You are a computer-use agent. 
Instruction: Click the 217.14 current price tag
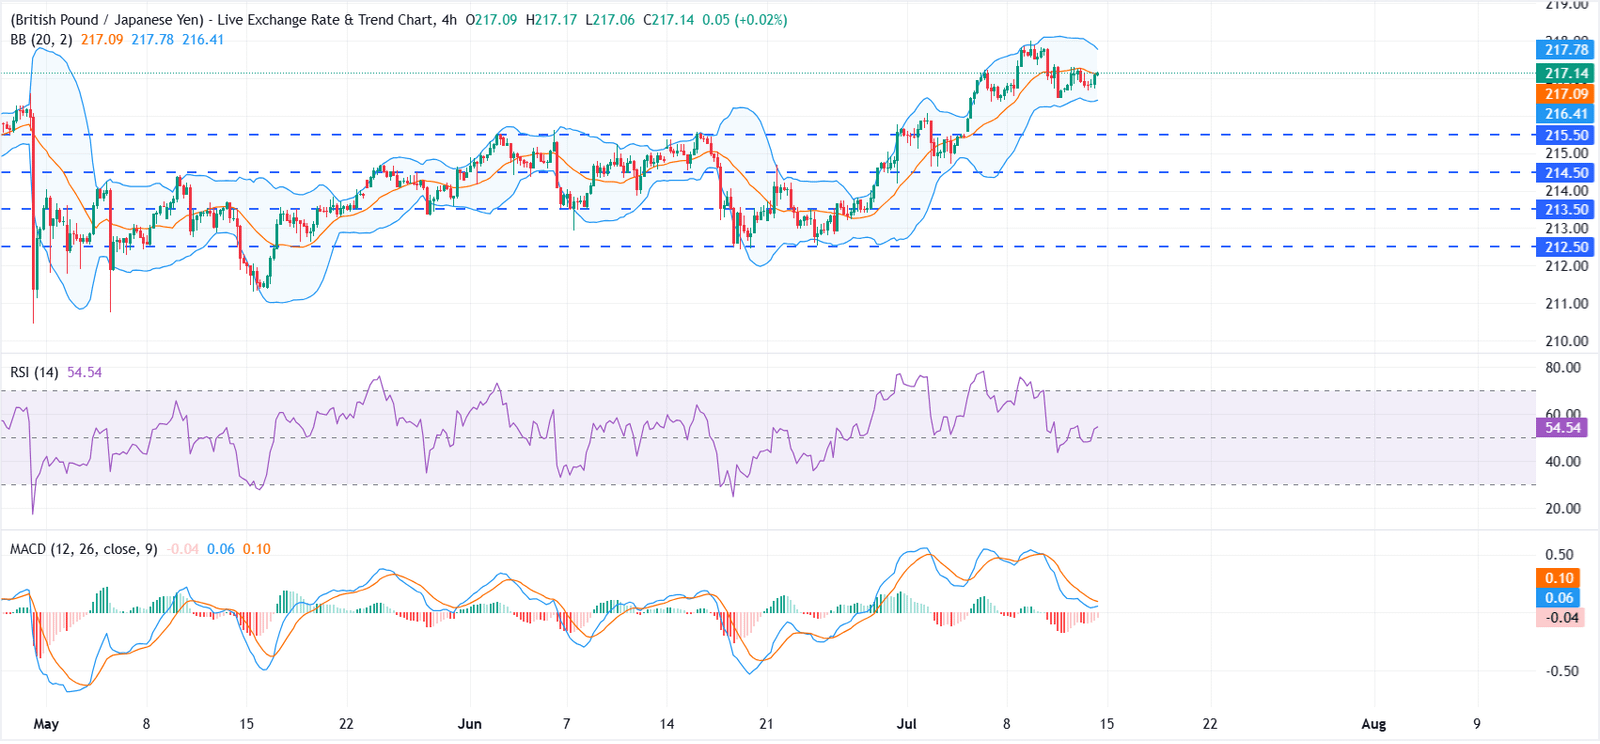coord(1565,73)
